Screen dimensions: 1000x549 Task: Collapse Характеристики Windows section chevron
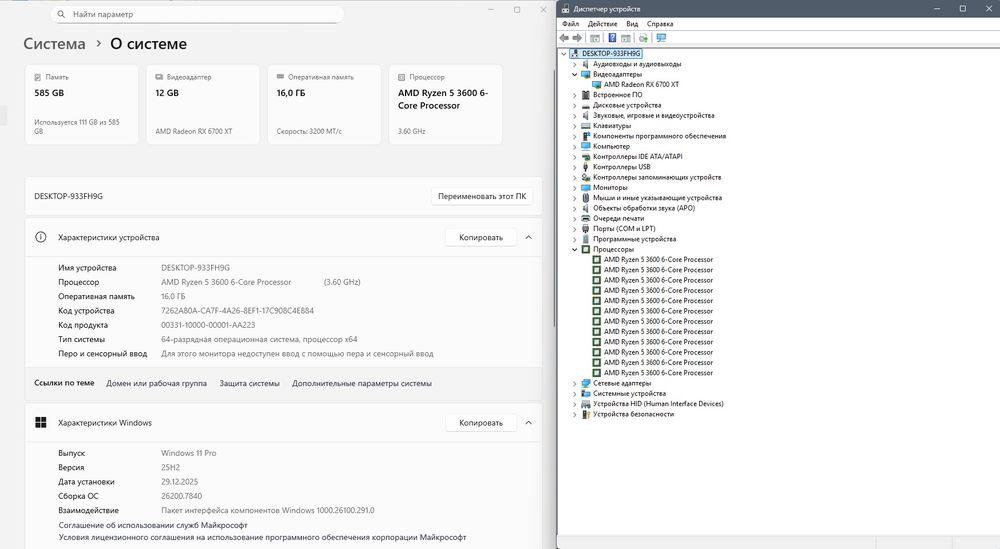pos(529,423)
